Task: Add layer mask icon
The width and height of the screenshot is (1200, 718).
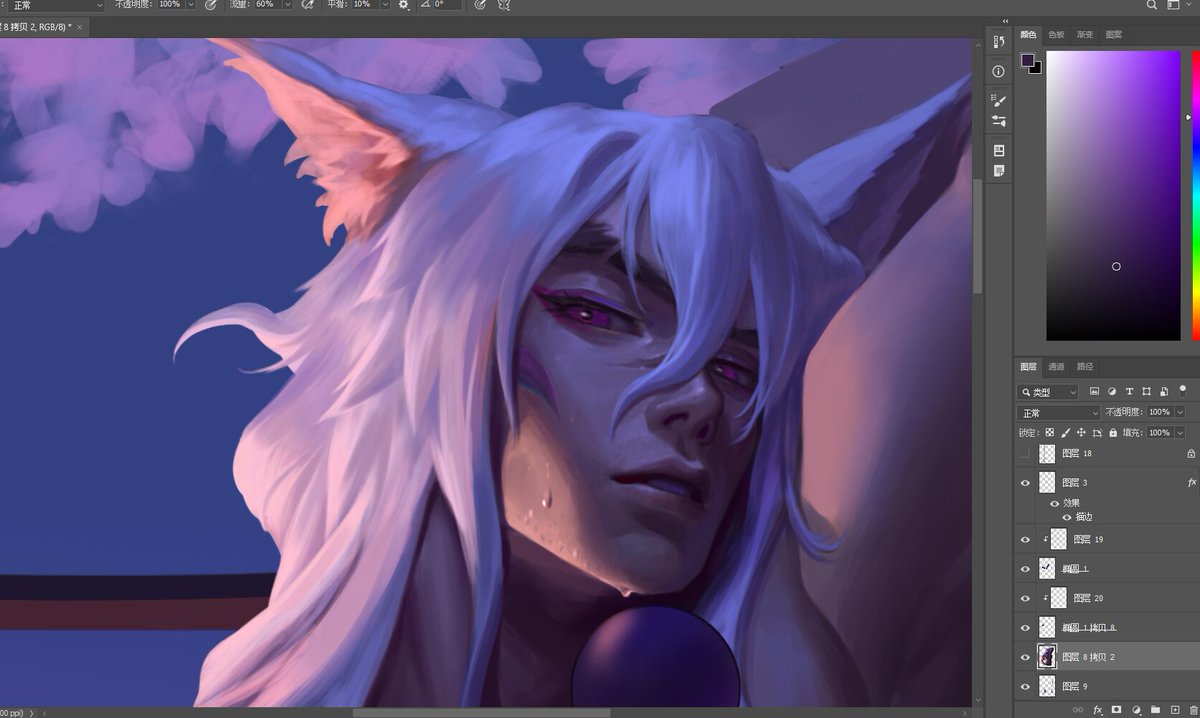Action: (1116, 709)
